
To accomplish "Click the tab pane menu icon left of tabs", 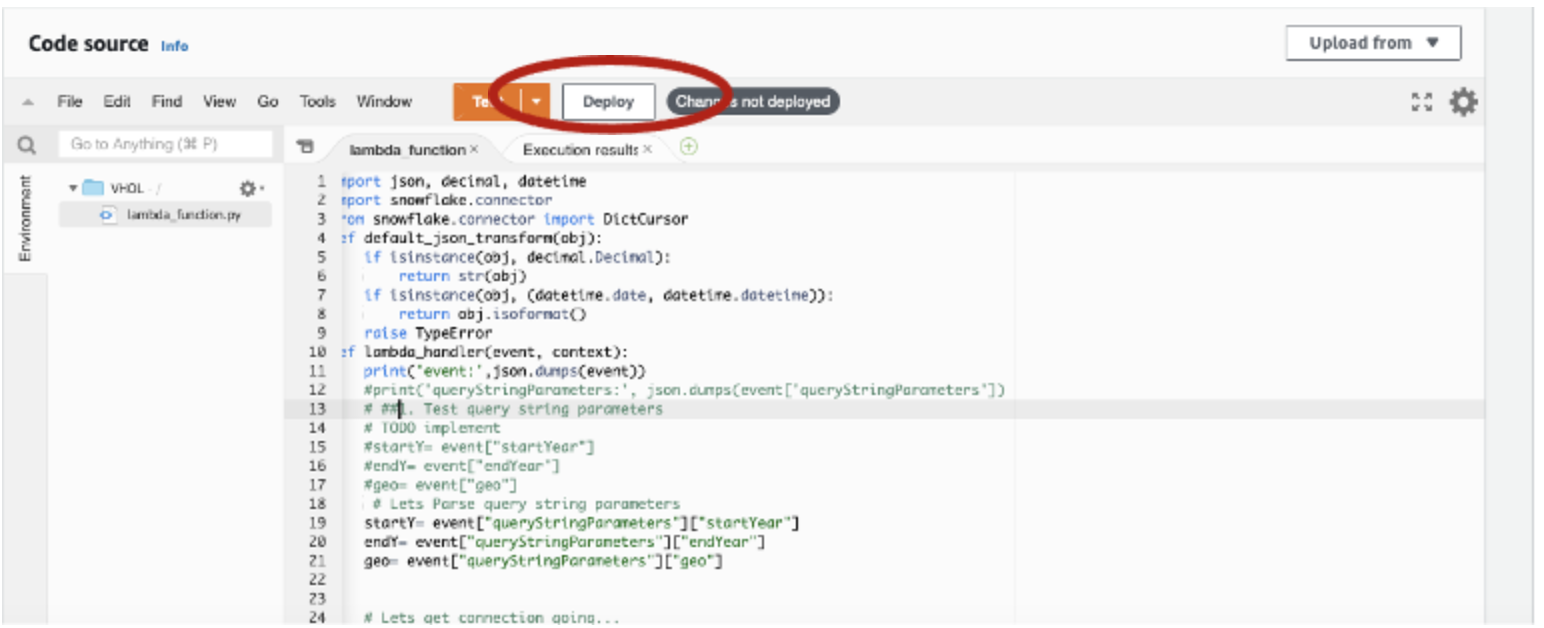I will coord(306,147).
